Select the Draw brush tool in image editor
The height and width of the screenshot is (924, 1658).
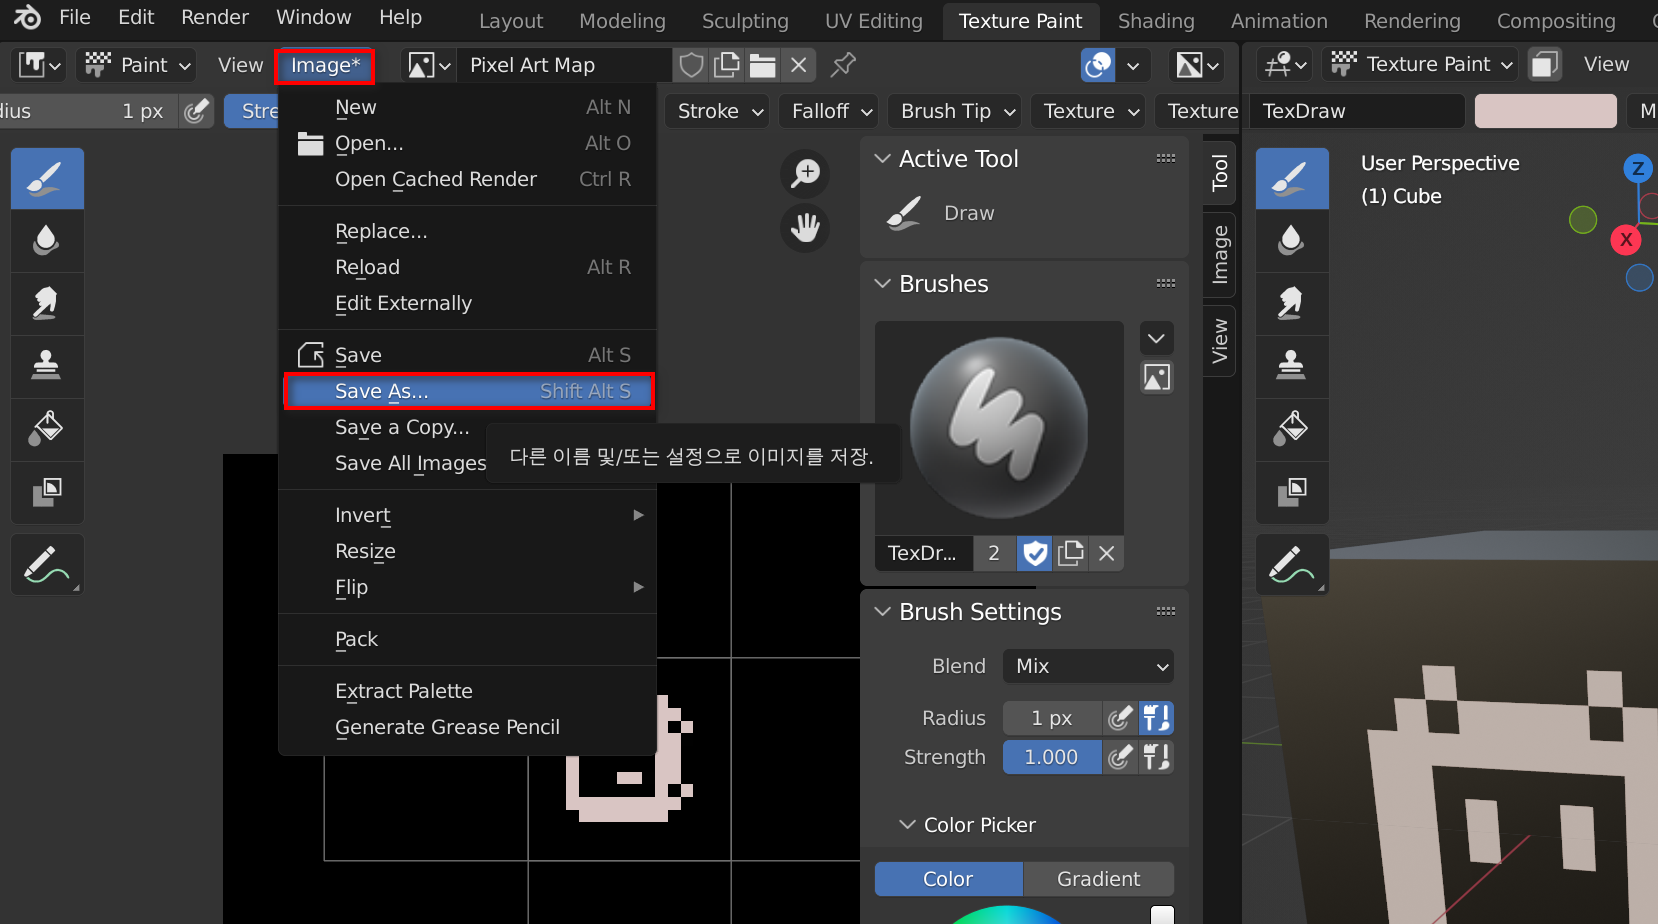click(47, 179)
